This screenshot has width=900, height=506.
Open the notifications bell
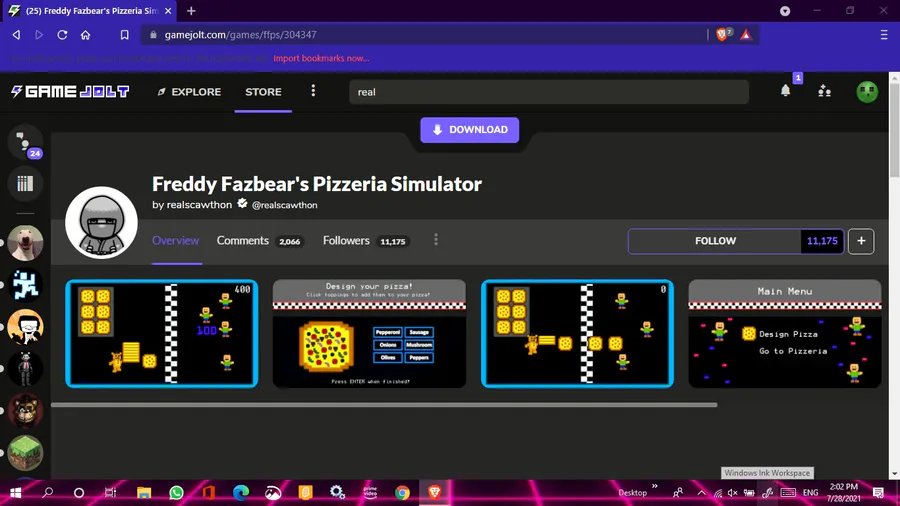click(785, 91)
